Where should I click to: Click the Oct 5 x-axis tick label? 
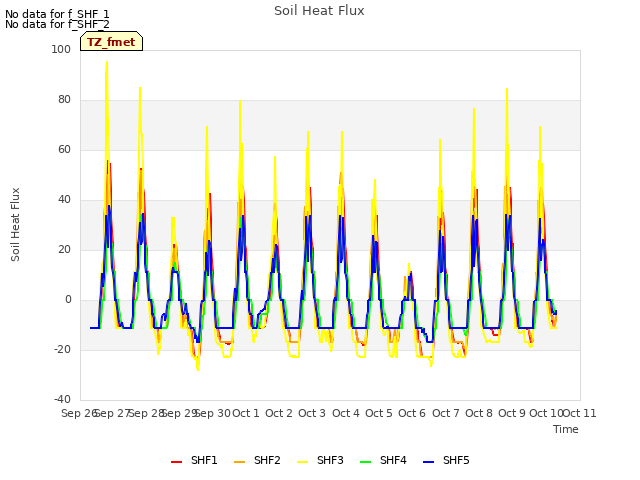point(379,413)
